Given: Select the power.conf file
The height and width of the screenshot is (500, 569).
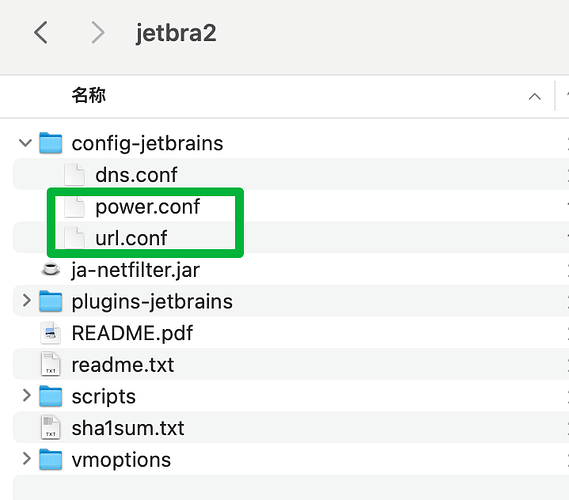Looking at the screenshot, I should (x=290, y=206).
